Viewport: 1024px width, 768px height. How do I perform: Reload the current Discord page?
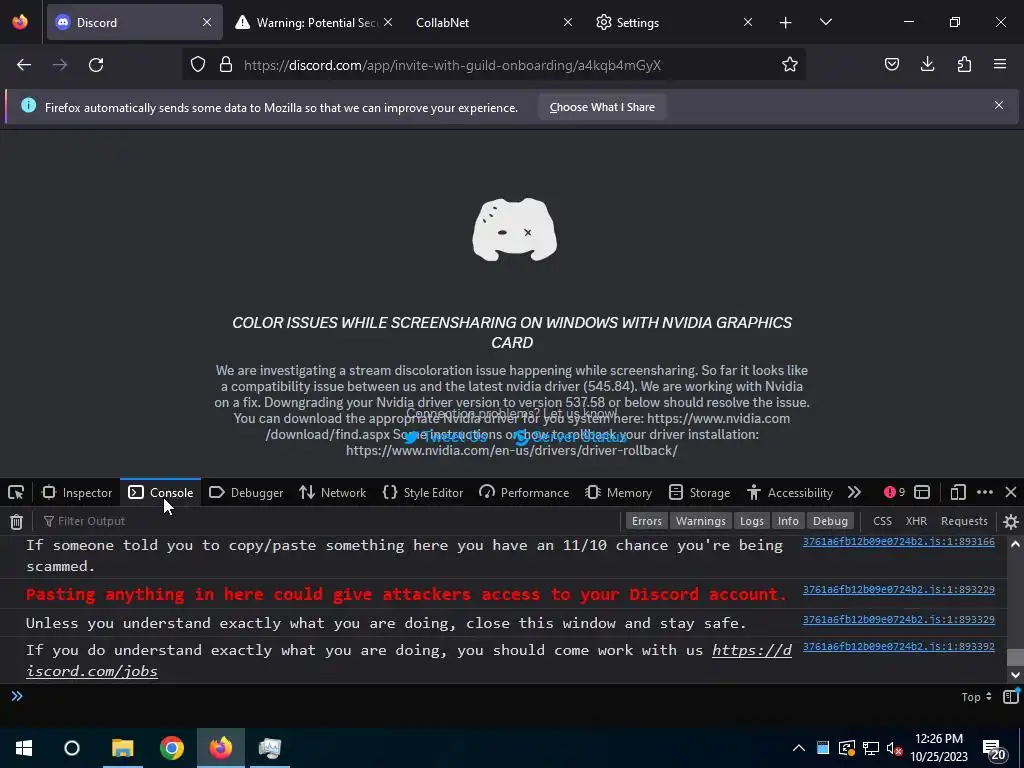[96, 65]
